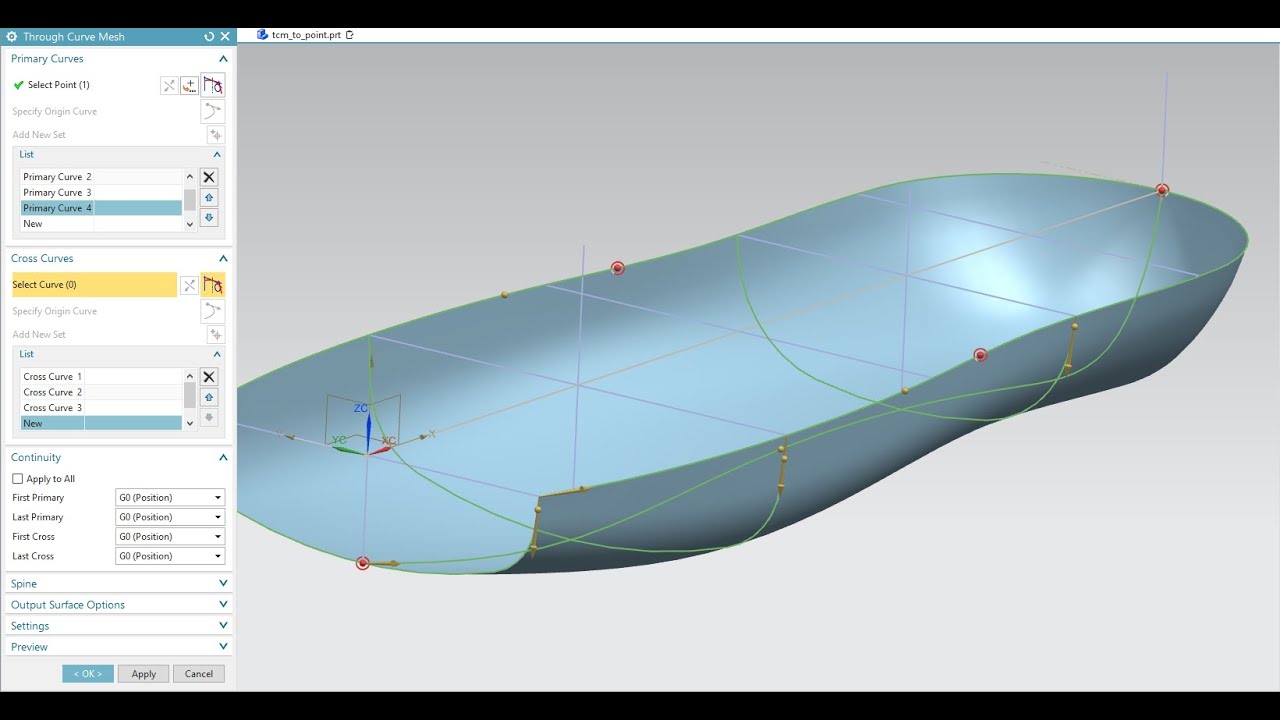Move Cross Curve down in list
This screenshot has height=720, width=1280.
pyautogui.click(x=209, y=417)
